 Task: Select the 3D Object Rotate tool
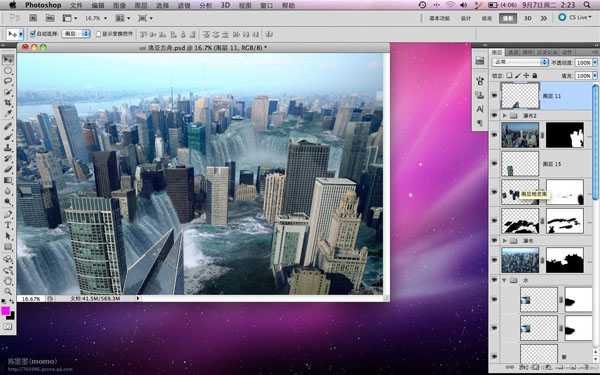coord(8,259)
